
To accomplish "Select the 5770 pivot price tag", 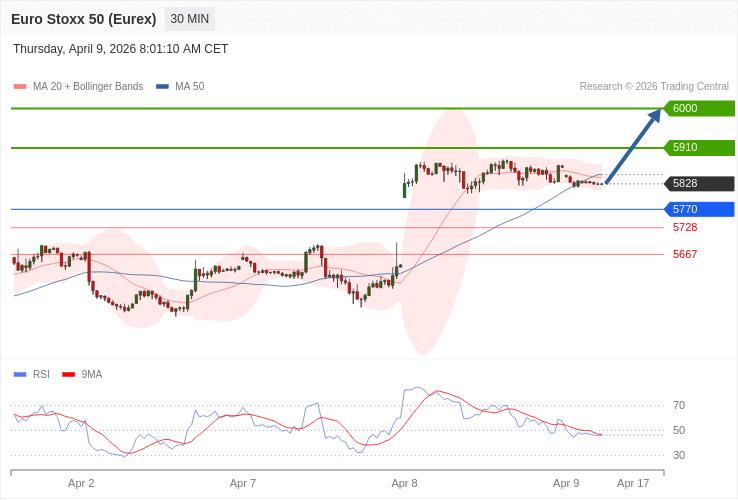I will [699, 209].
